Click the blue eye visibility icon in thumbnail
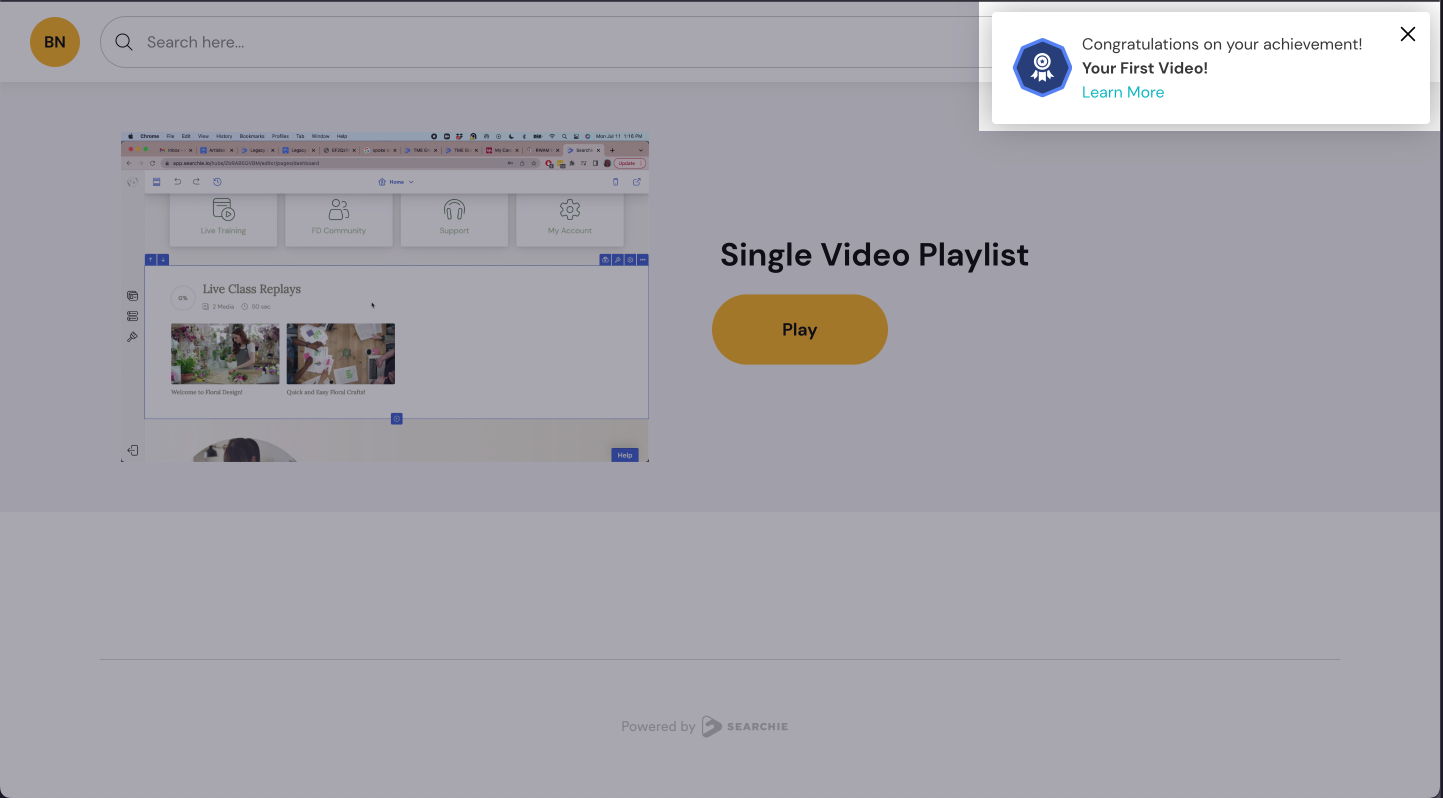 coord(605,260)
